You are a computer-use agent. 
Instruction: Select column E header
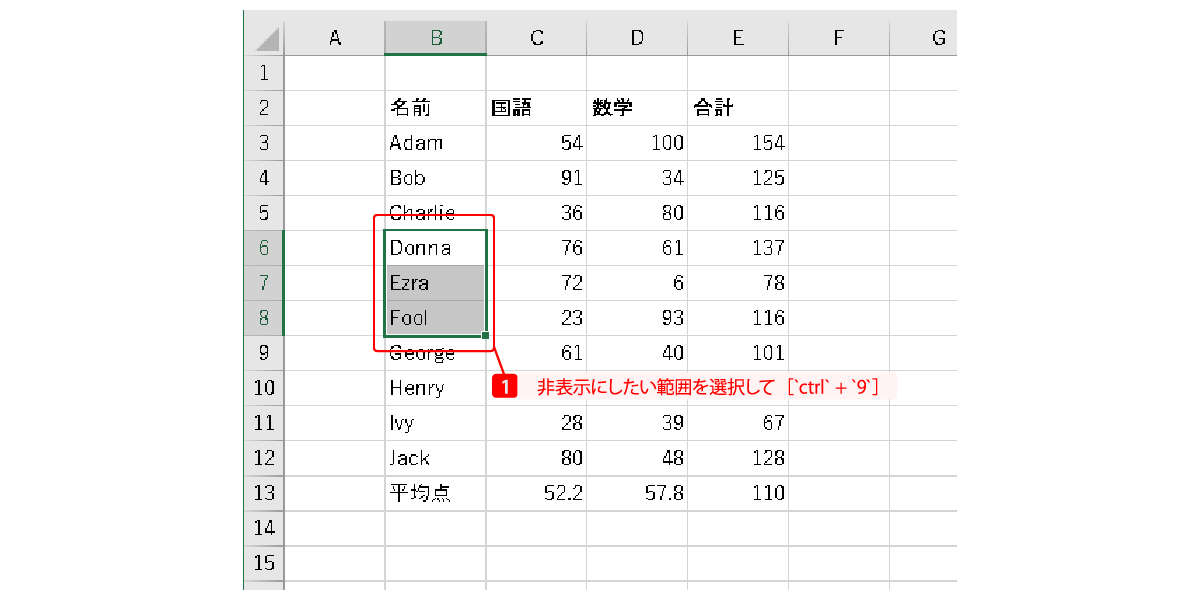click(x=738, y=38)
